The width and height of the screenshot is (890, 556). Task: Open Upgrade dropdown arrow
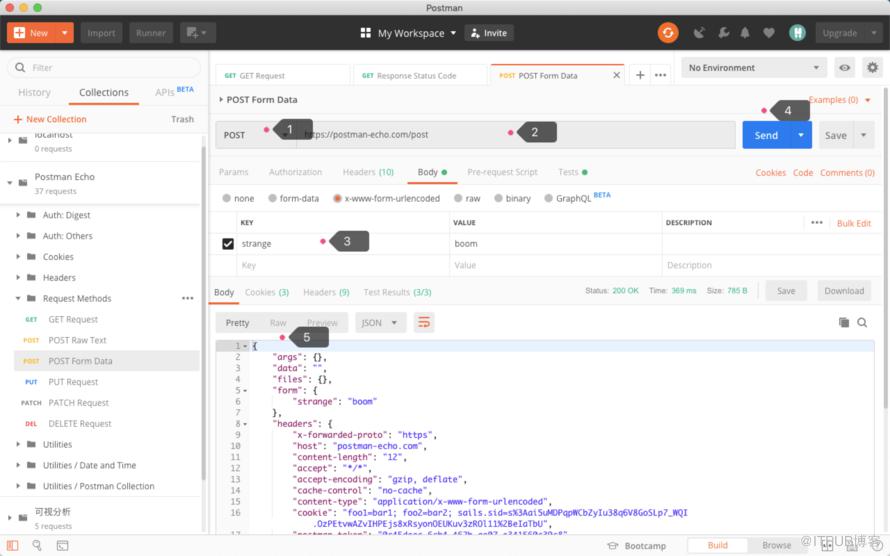pyautogui.click(x=874, y=33)
